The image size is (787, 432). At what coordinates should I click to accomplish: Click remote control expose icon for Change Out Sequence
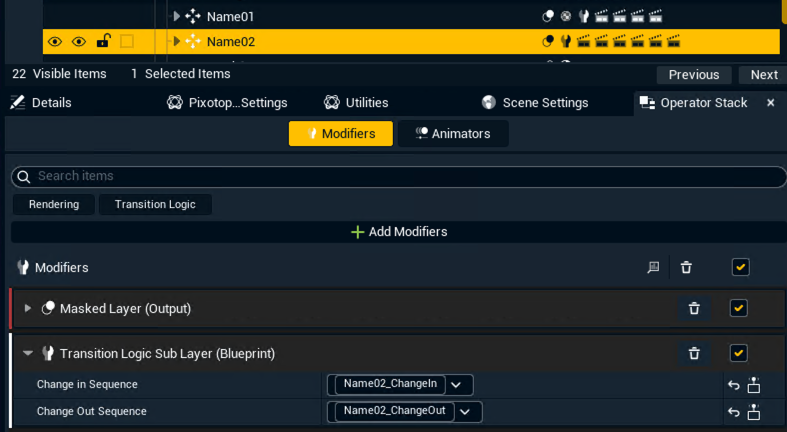[754, 412]
